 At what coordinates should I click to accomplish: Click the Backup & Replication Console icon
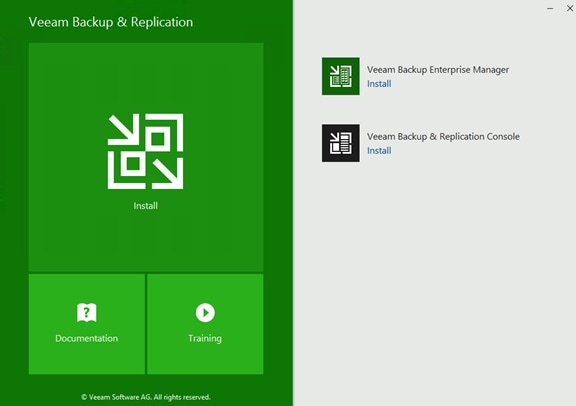coord(341,143)
